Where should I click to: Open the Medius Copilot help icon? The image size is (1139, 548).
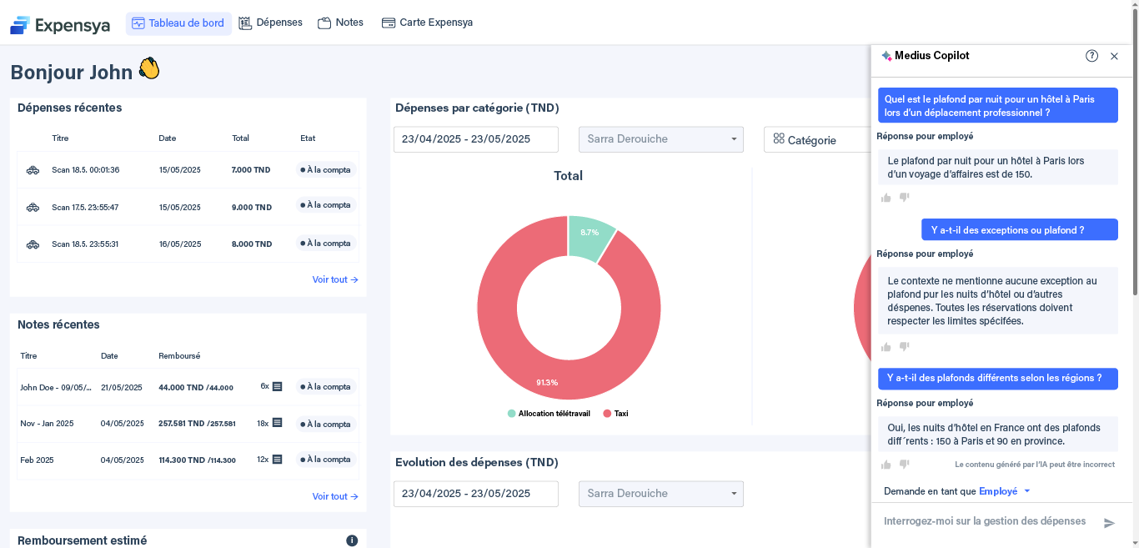click(1091, 56)
